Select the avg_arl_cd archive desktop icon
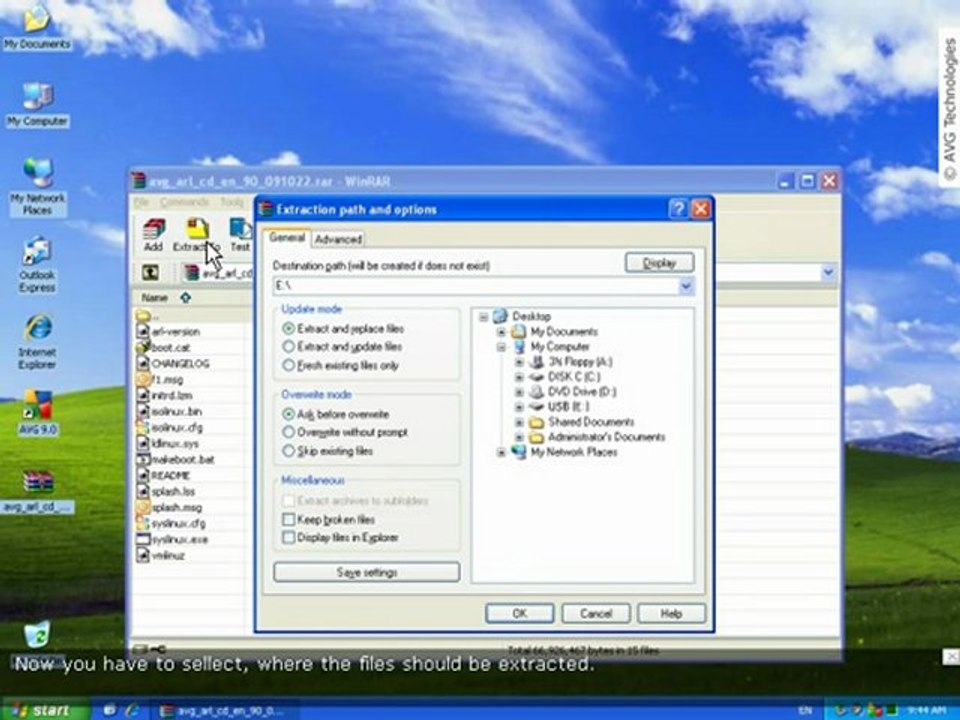Viewport: 960px width, 720px height. 37,492
